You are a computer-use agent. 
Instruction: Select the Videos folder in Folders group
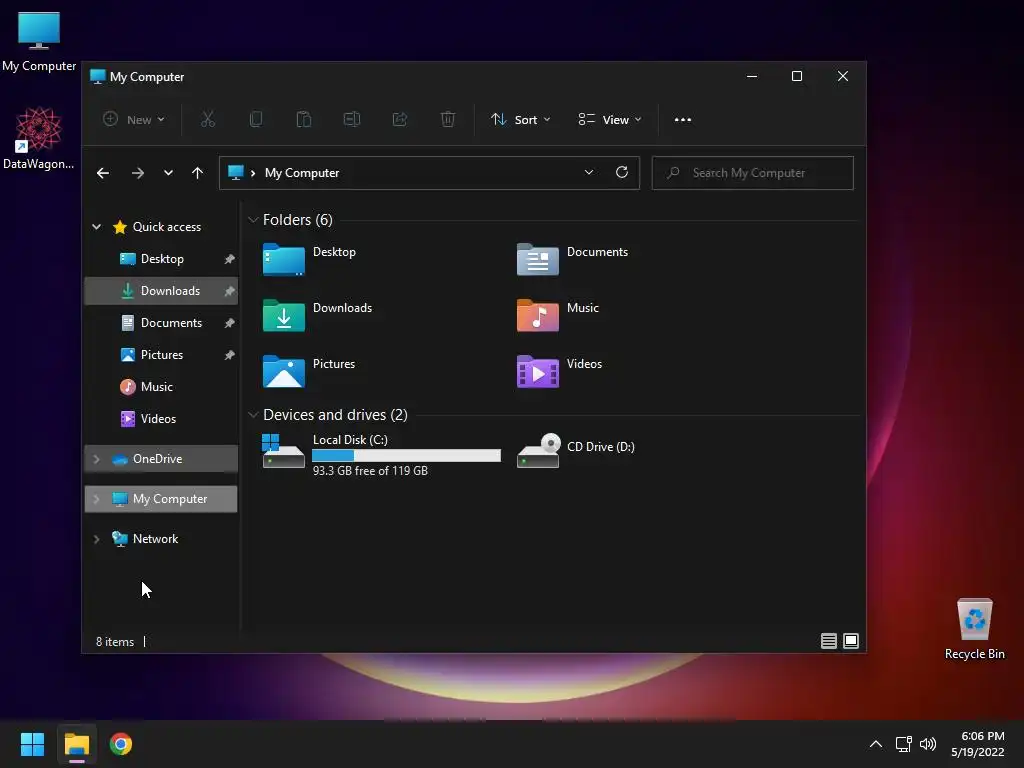560,372
